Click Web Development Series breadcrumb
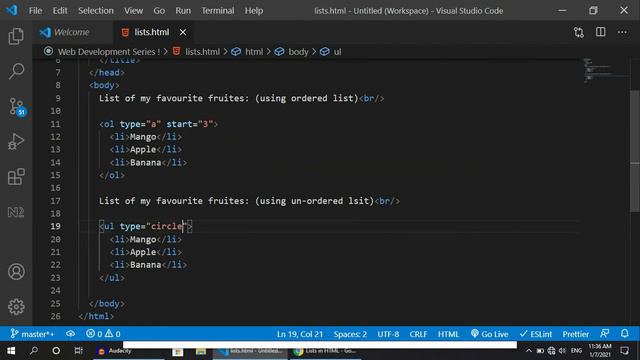 (x=109, y=52)
